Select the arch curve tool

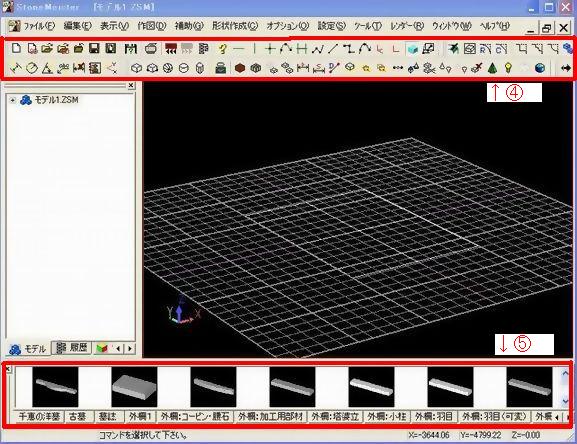(365, 49)
